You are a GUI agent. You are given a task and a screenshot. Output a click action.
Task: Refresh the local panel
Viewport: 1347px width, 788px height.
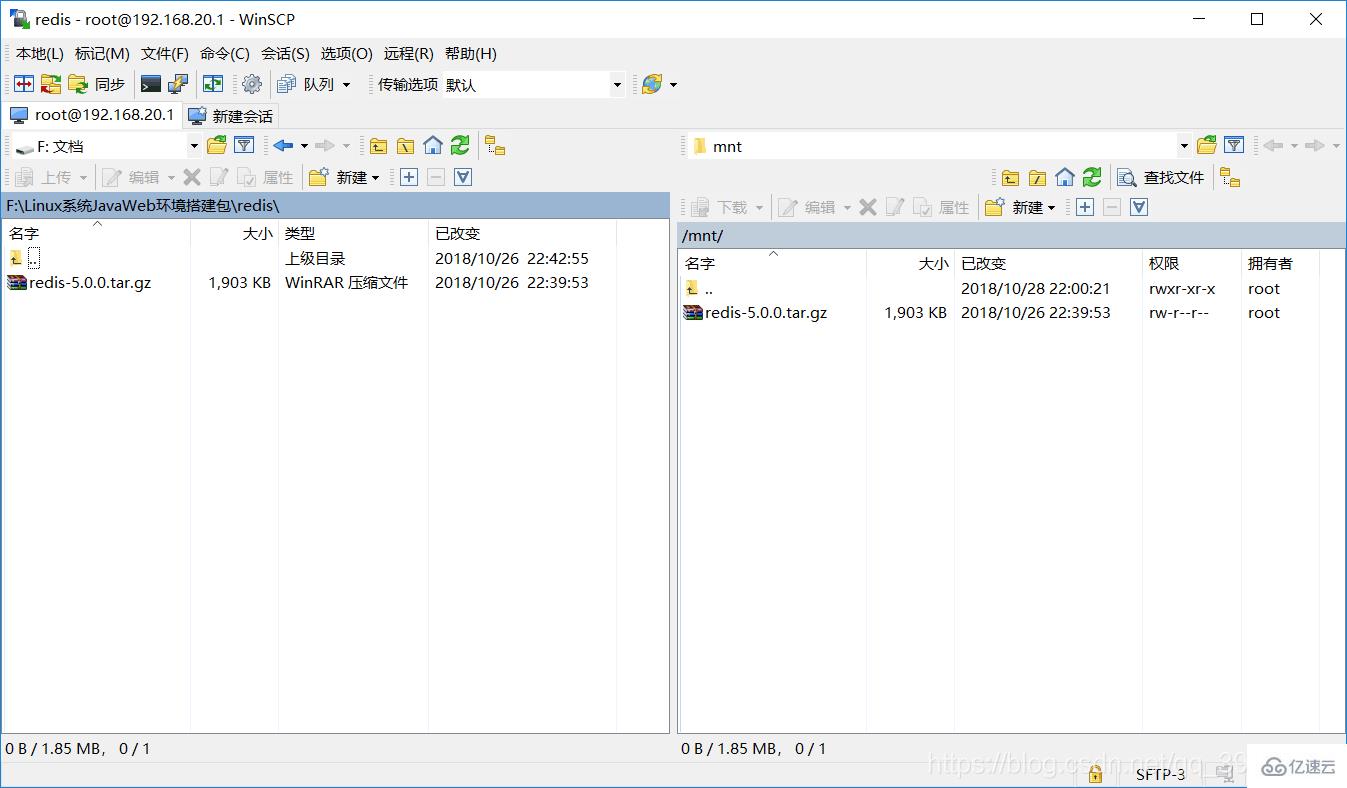460,146
